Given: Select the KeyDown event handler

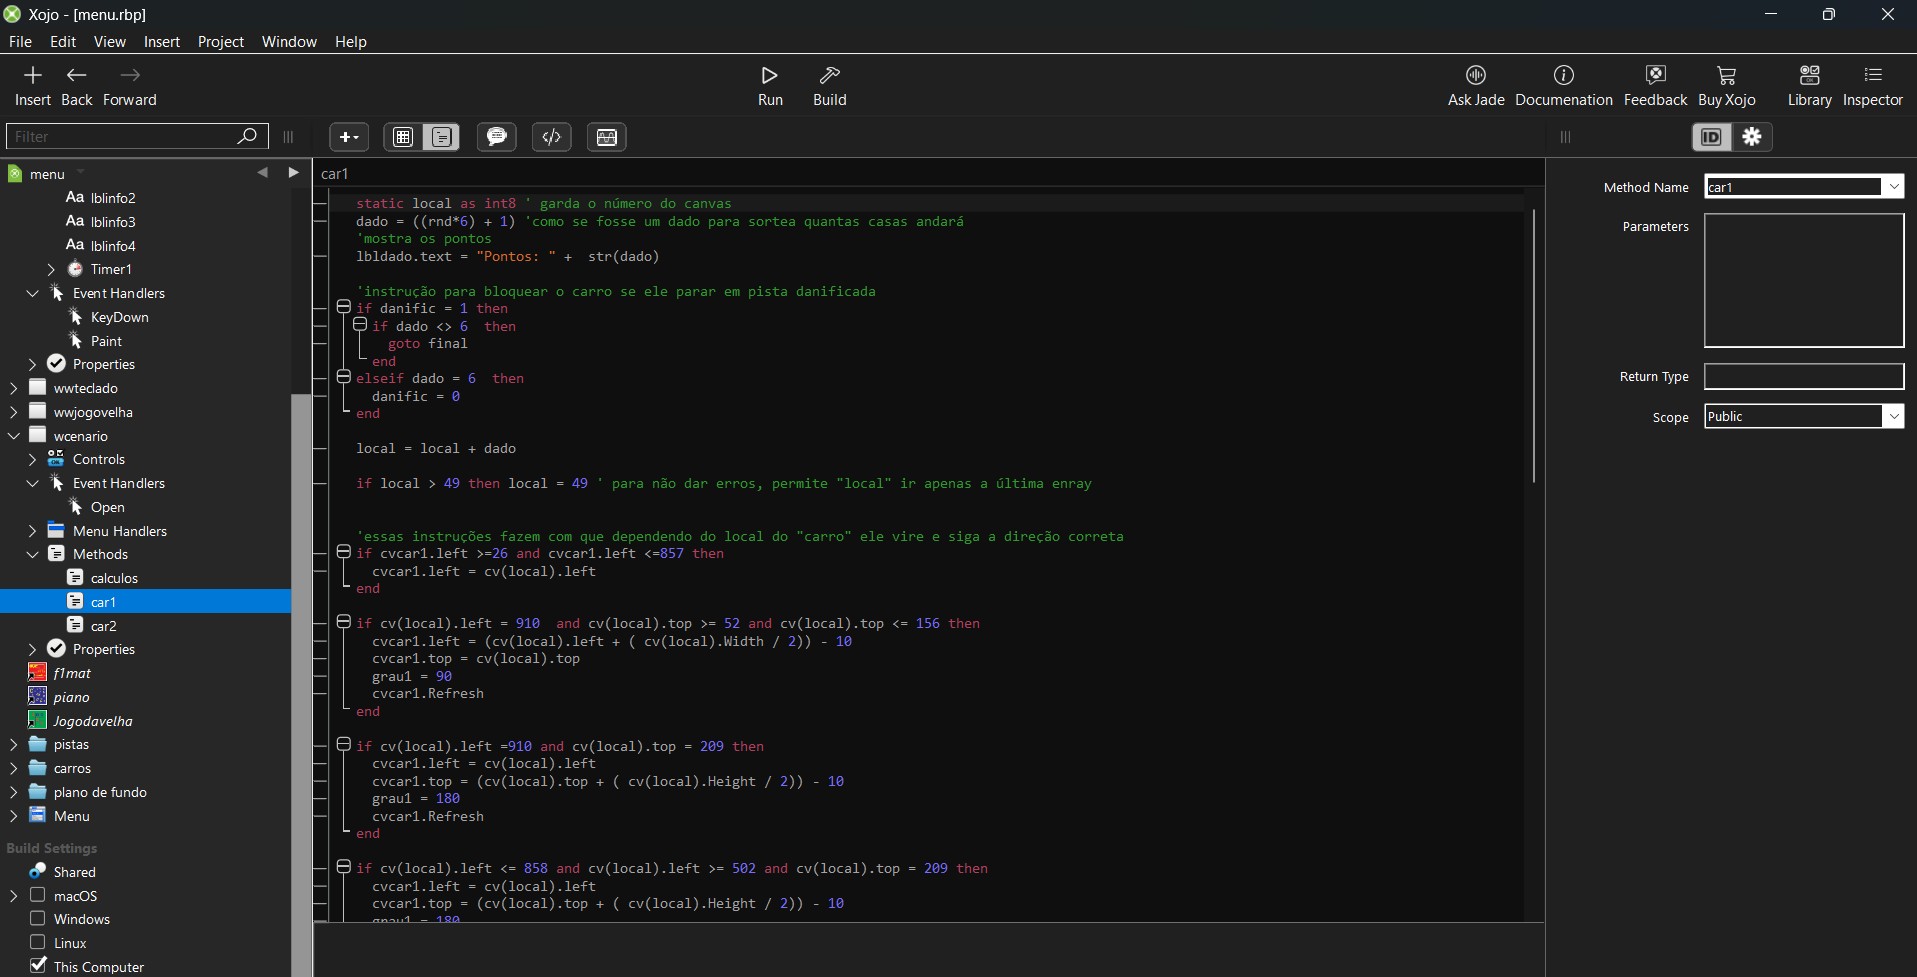Looking at the screenshot, I should point(119,317).
